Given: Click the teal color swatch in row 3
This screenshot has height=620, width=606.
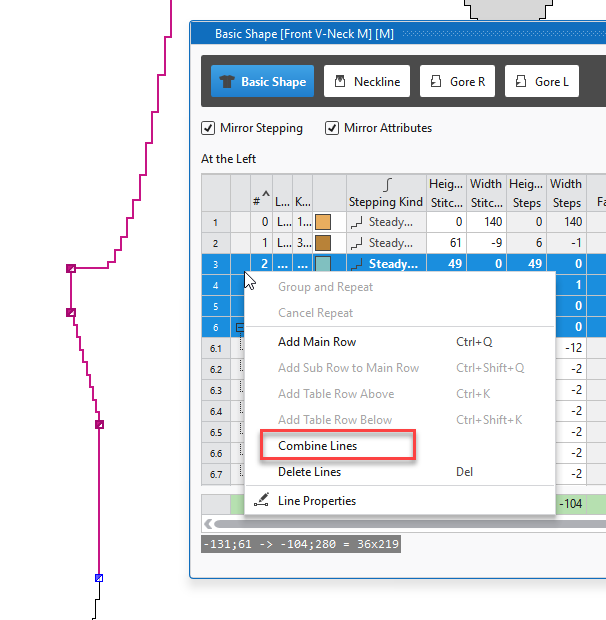Looking at the screenshot, I should click(x=323, y=264).
